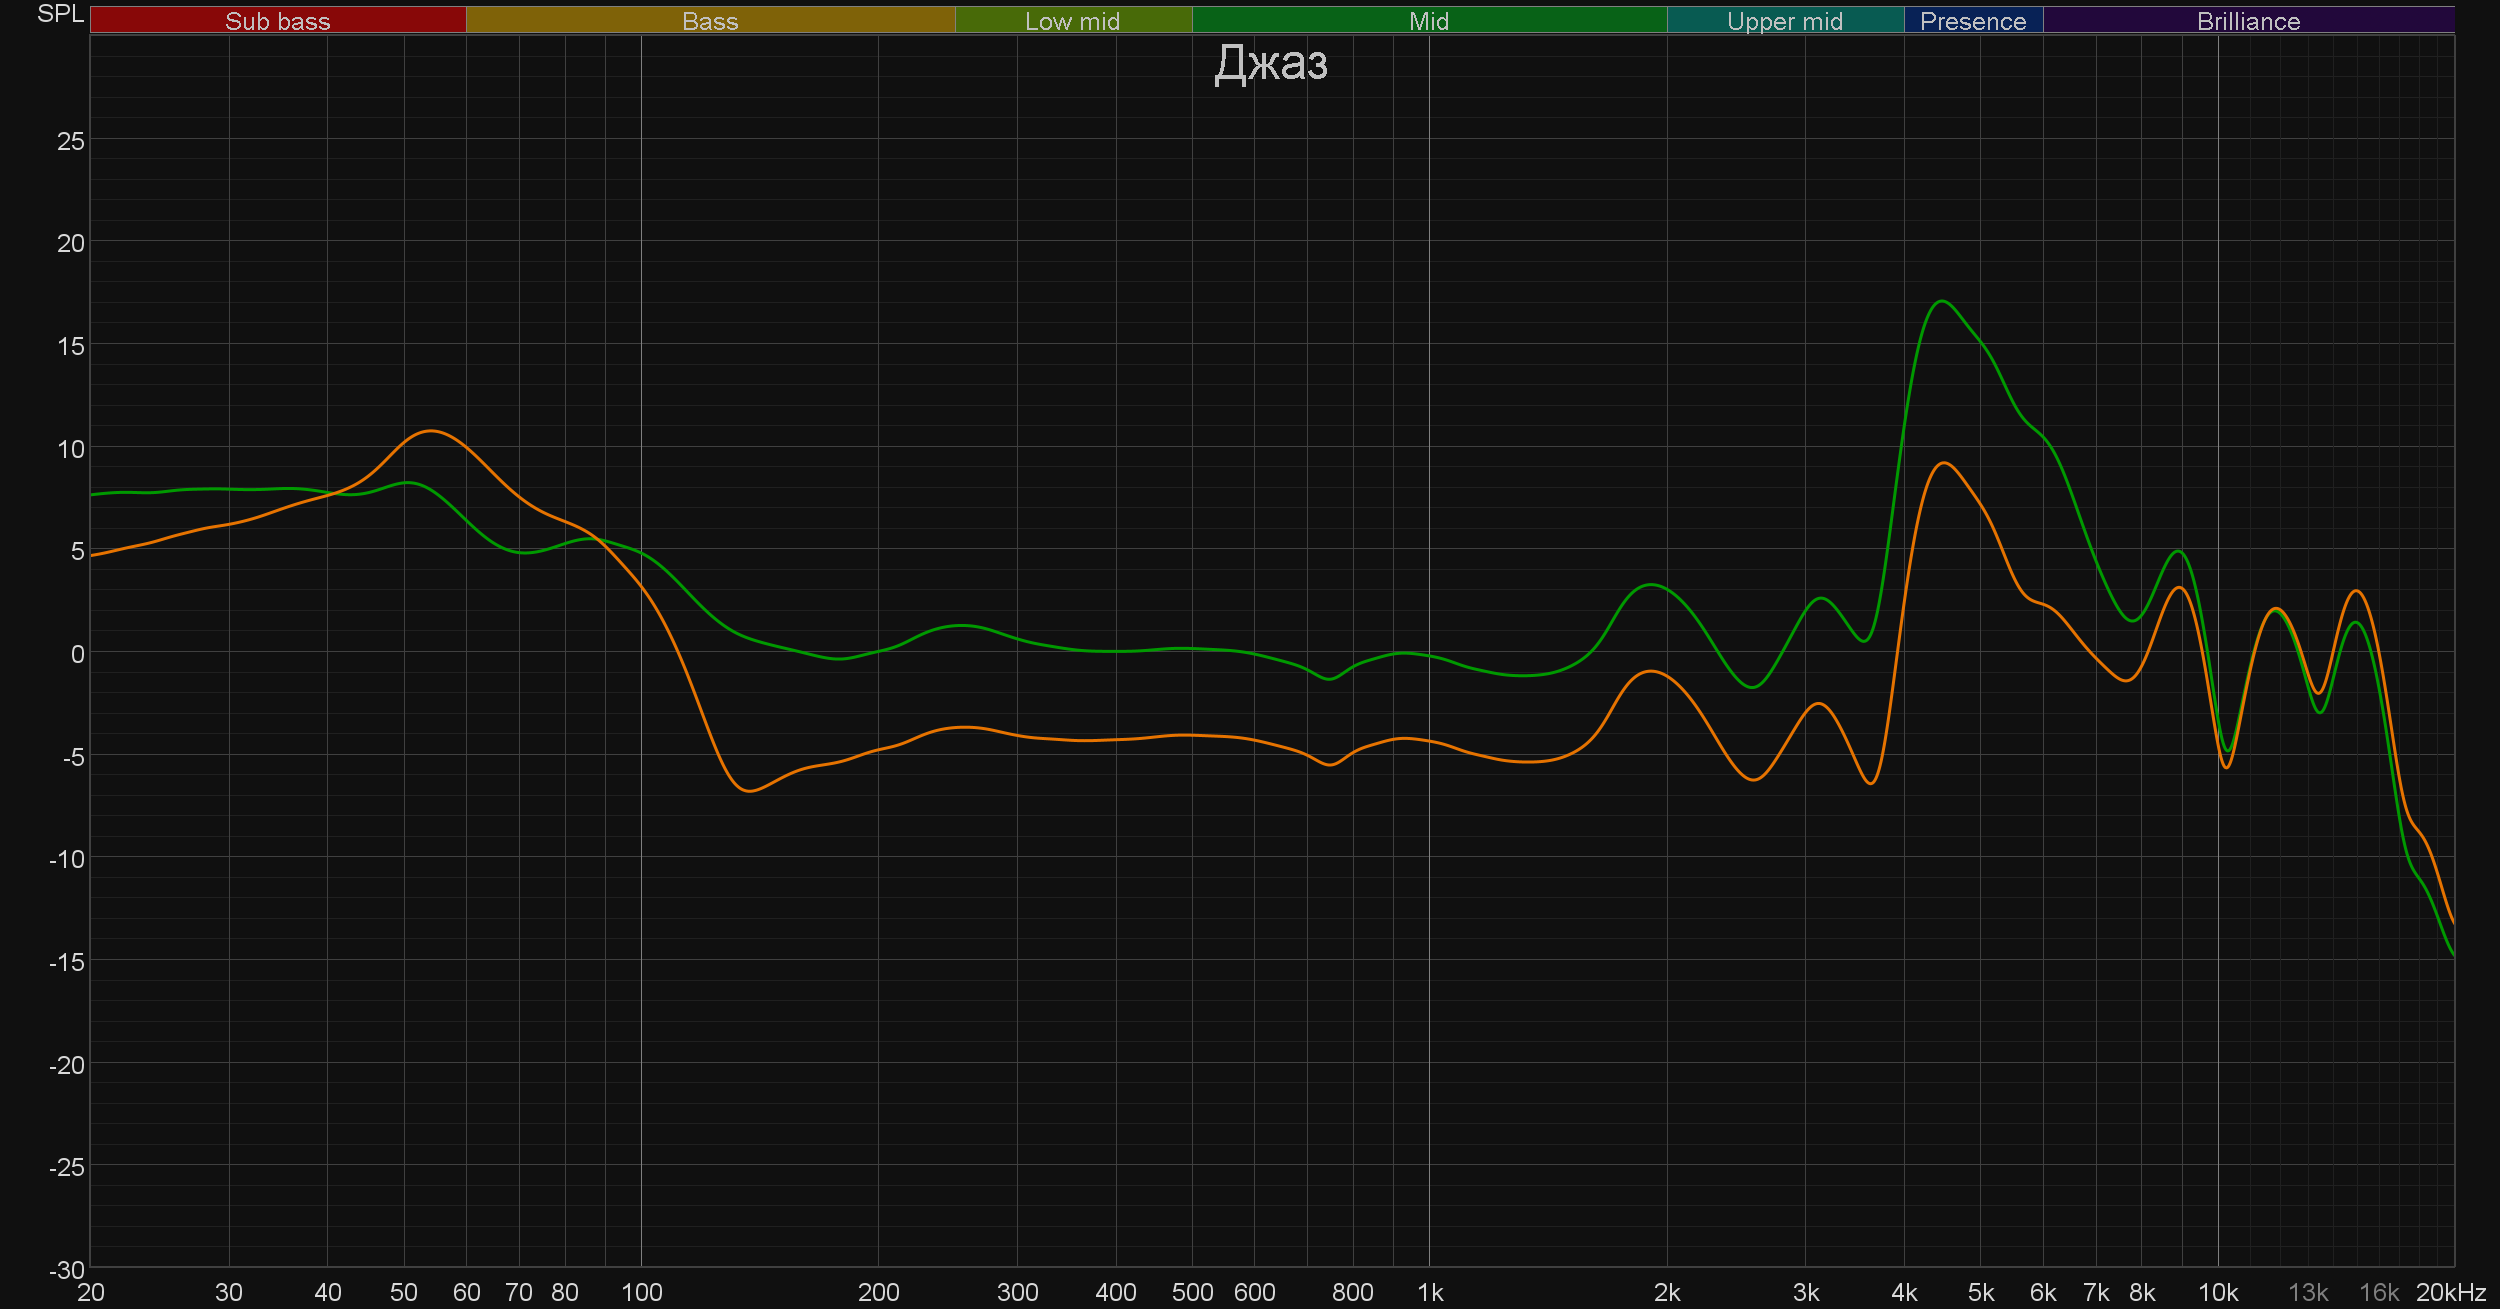This screenshot has width=2500, height=1309.
Task: Click the 25 dB level label
Action: click(x=70, y=141)
